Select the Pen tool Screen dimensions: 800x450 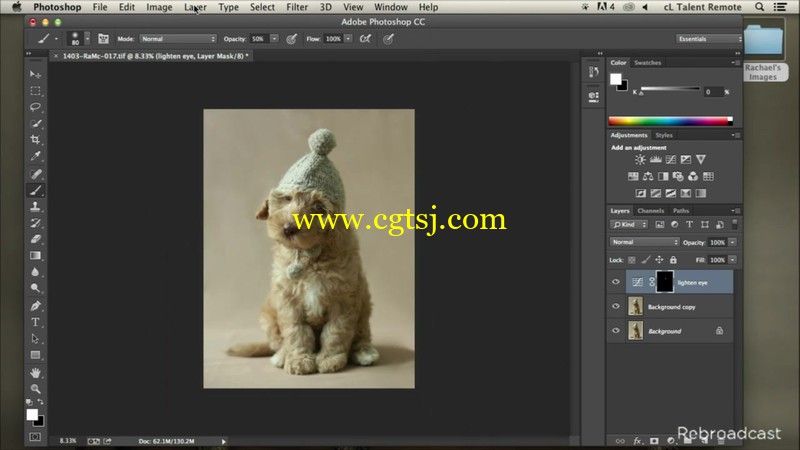(35, 306)
